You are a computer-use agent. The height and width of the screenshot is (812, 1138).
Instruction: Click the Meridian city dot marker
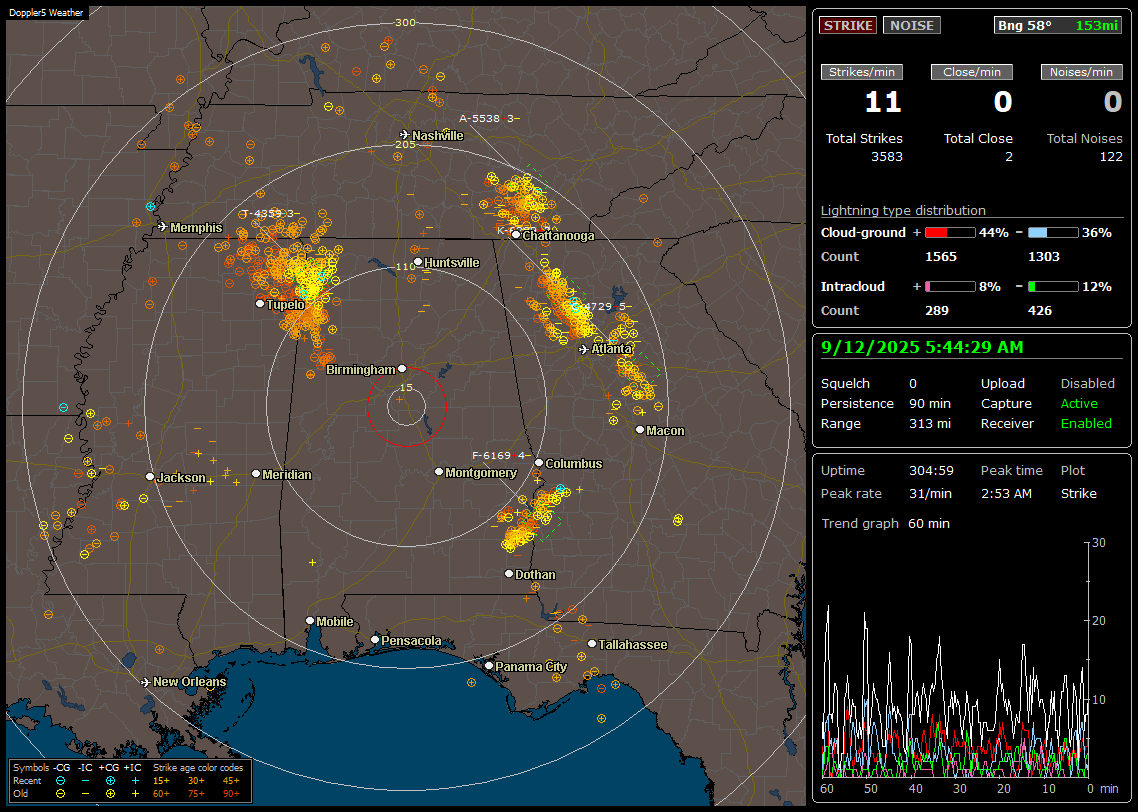pyautogui.click(x=256, y=474)
